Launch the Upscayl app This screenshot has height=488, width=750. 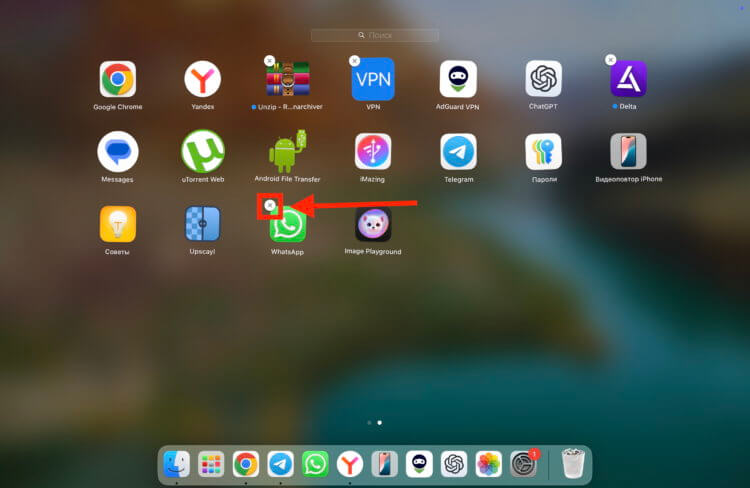[x=202, y=224]
